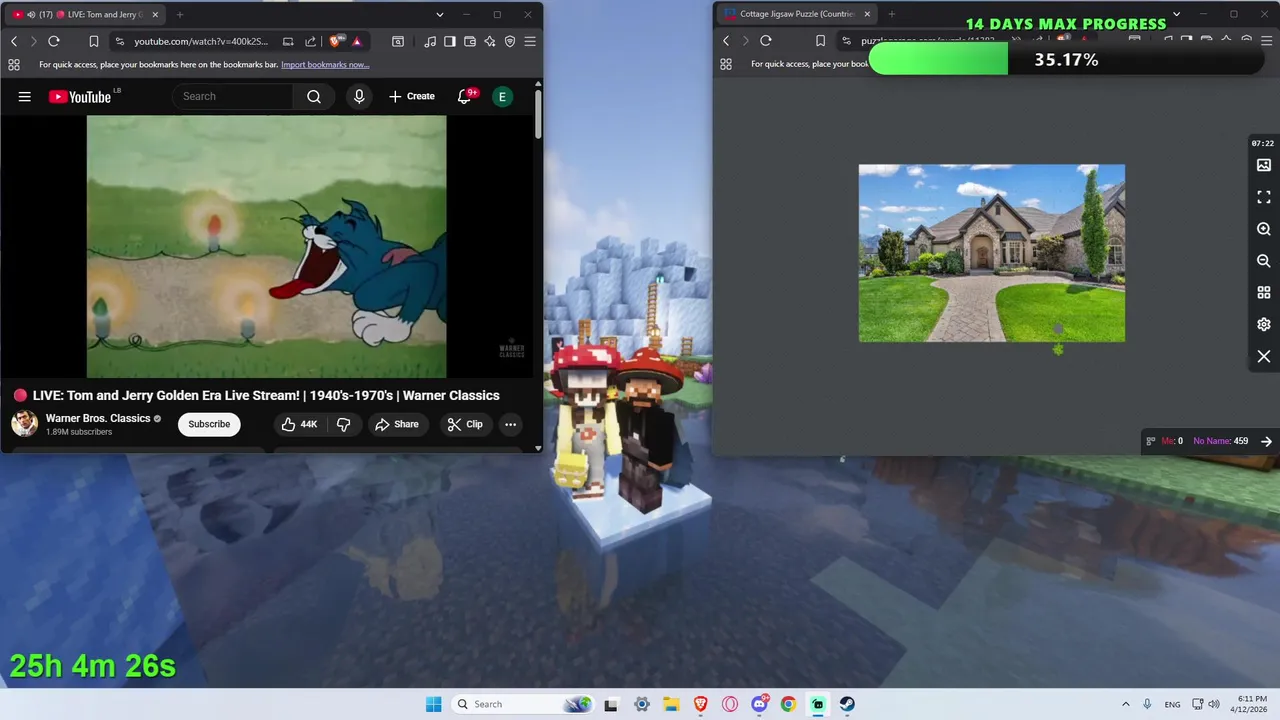Close the Cottage Jigsaw Puzzle tab
The height and width of the screenshot is (720, 1280).
coord(867,14)
